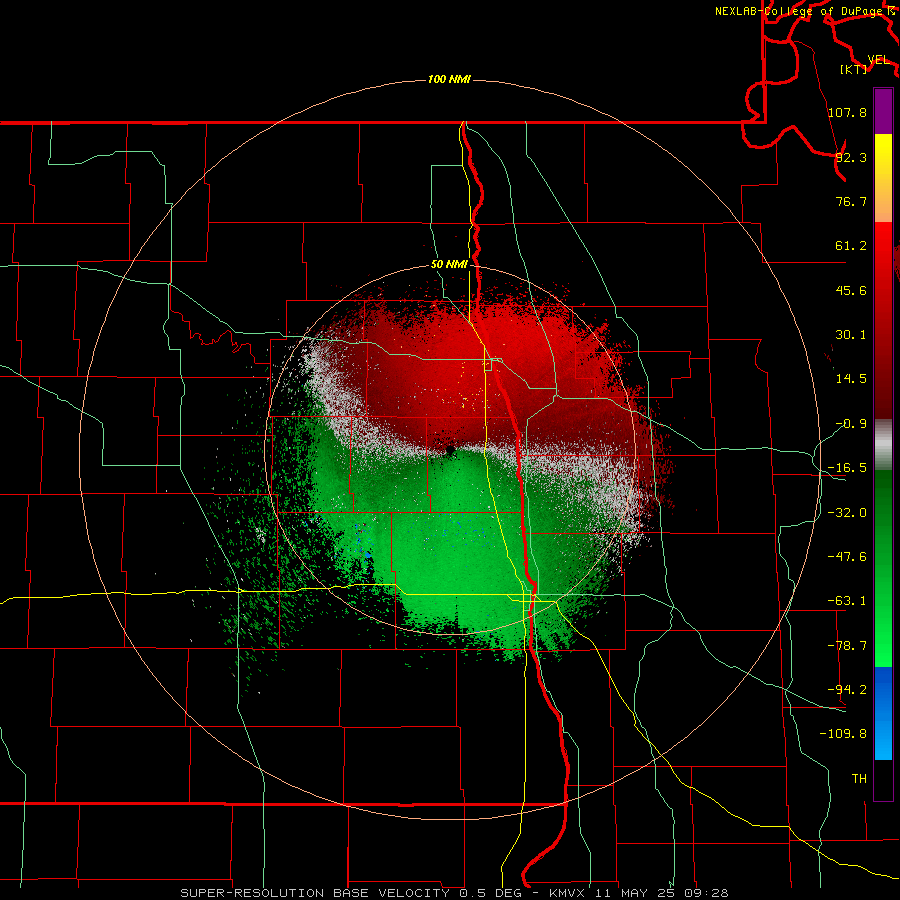Click the 76.7 scale value

(x=851, y=201)
